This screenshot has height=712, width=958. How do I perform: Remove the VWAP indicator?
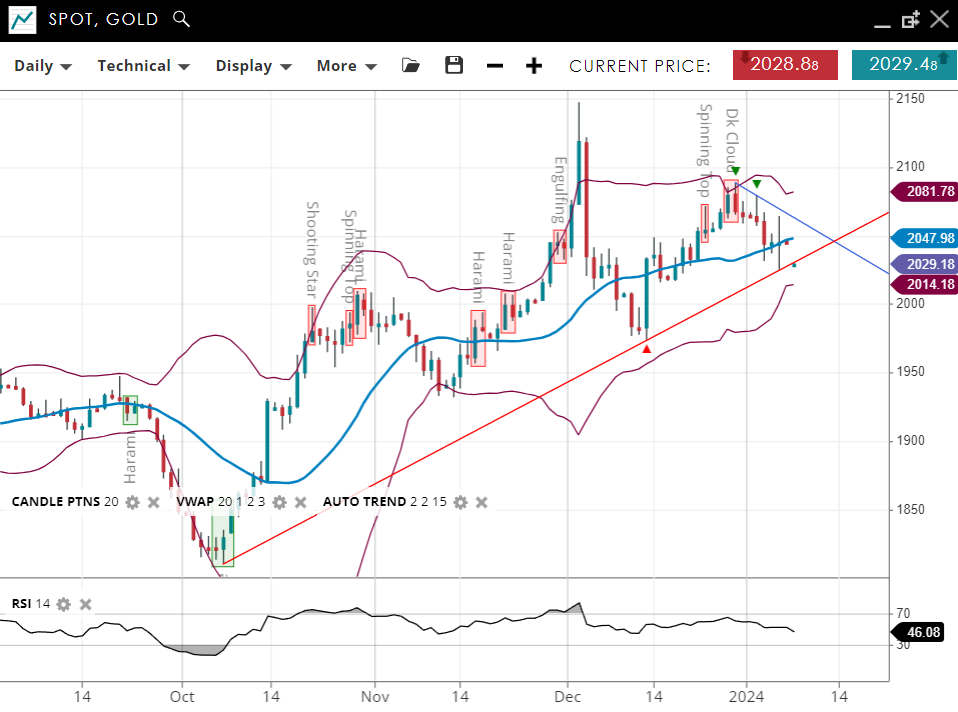[301, 502]
